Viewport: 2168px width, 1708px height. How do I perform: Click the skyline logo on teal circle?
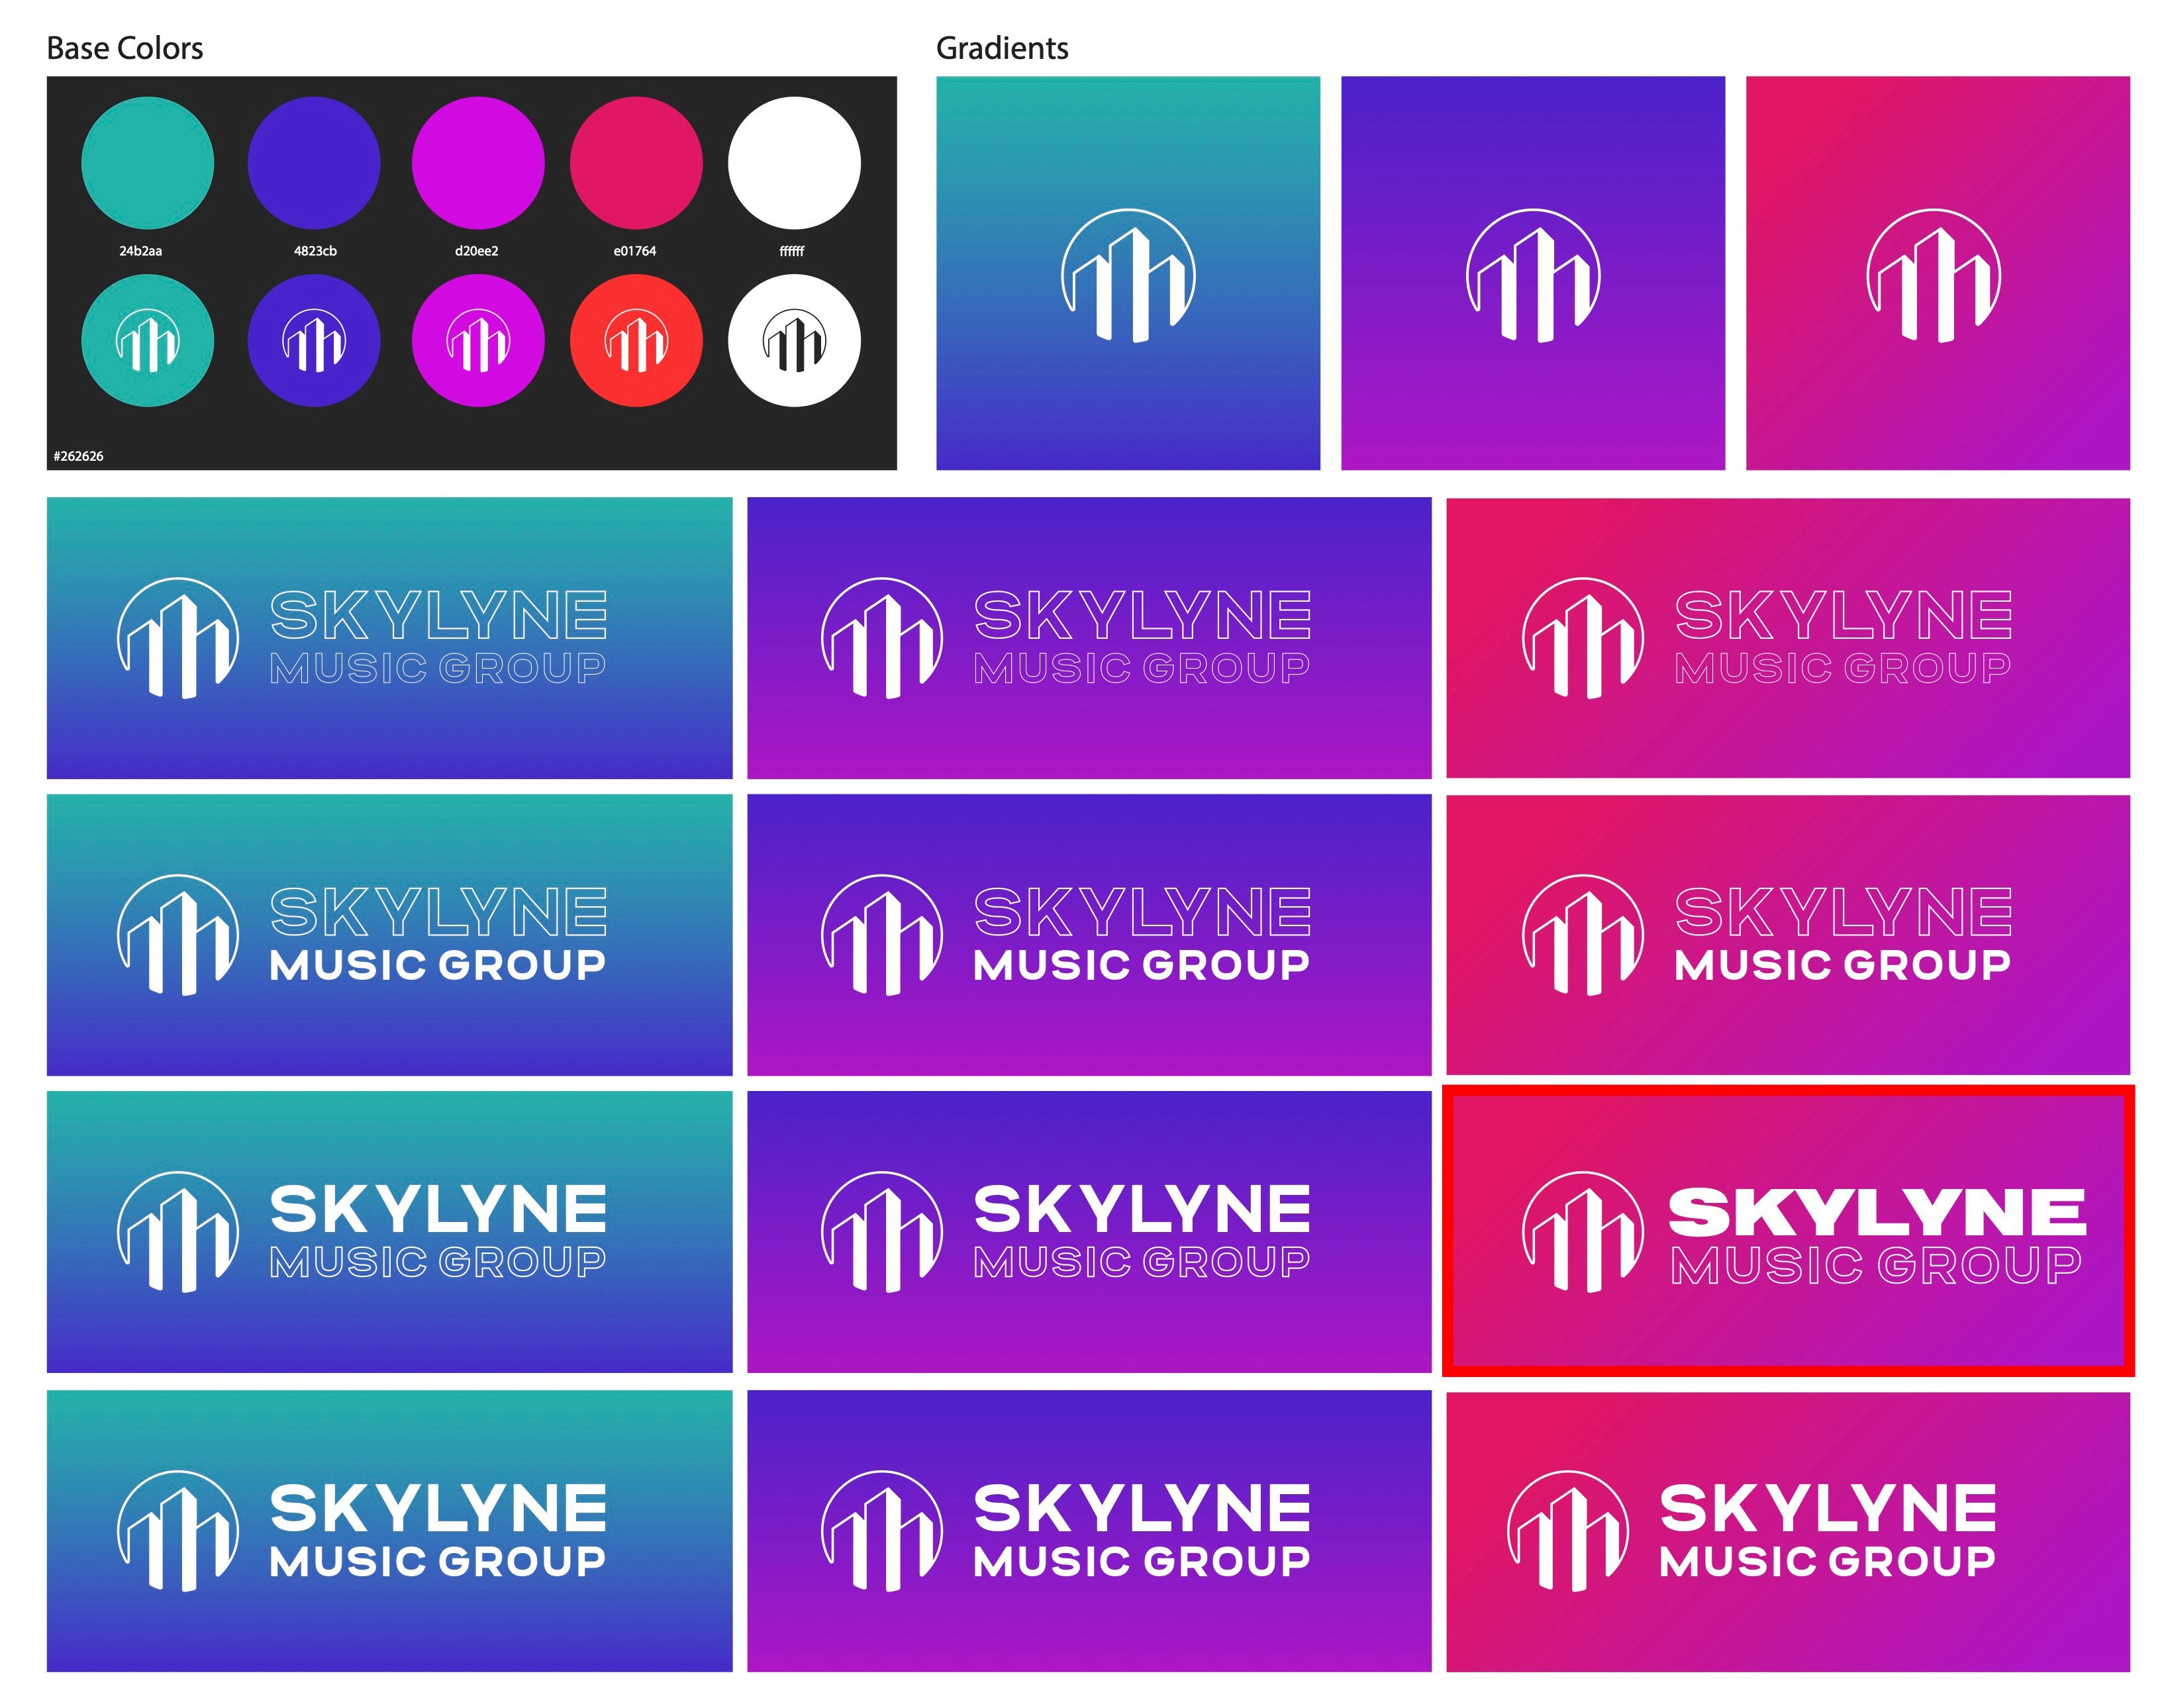[x=147, y=341]
